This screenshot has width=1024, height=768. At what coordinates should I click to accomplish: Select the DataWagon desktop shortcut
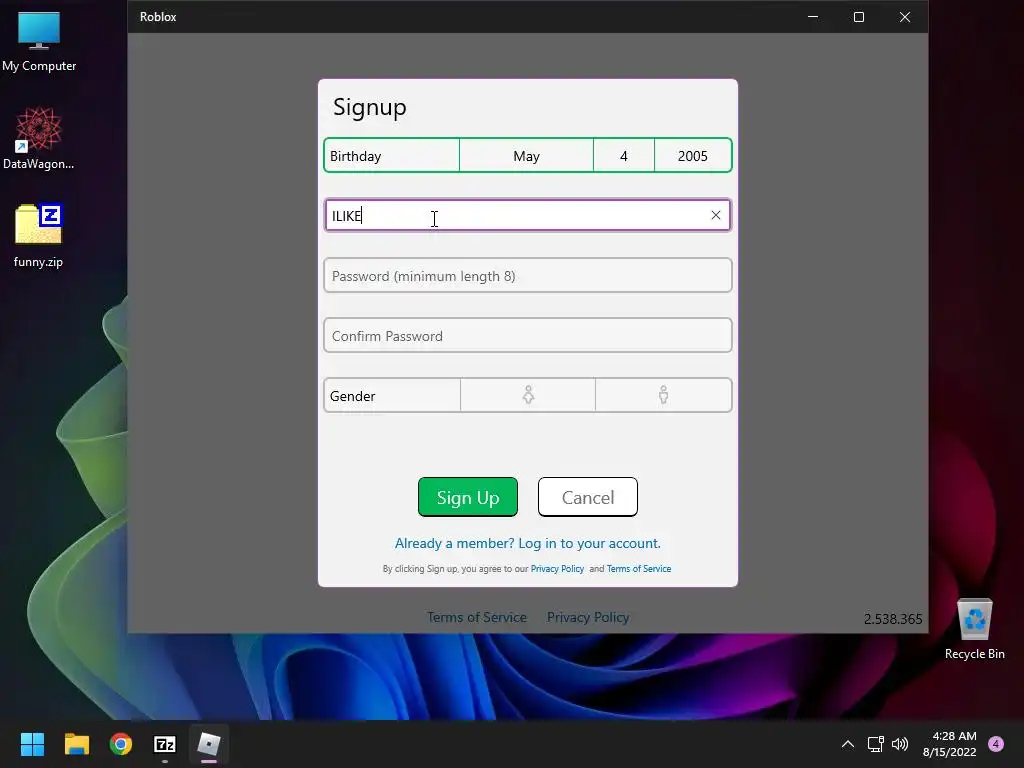tap(39, 138)
